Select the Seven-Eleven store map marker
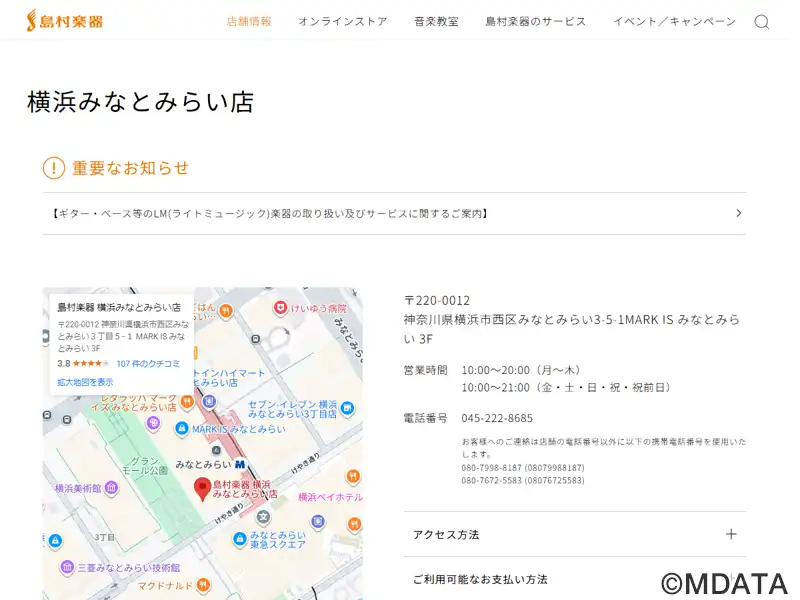Image resolution: width=800 pixels, height=600 pixels. tap(346, 408)
